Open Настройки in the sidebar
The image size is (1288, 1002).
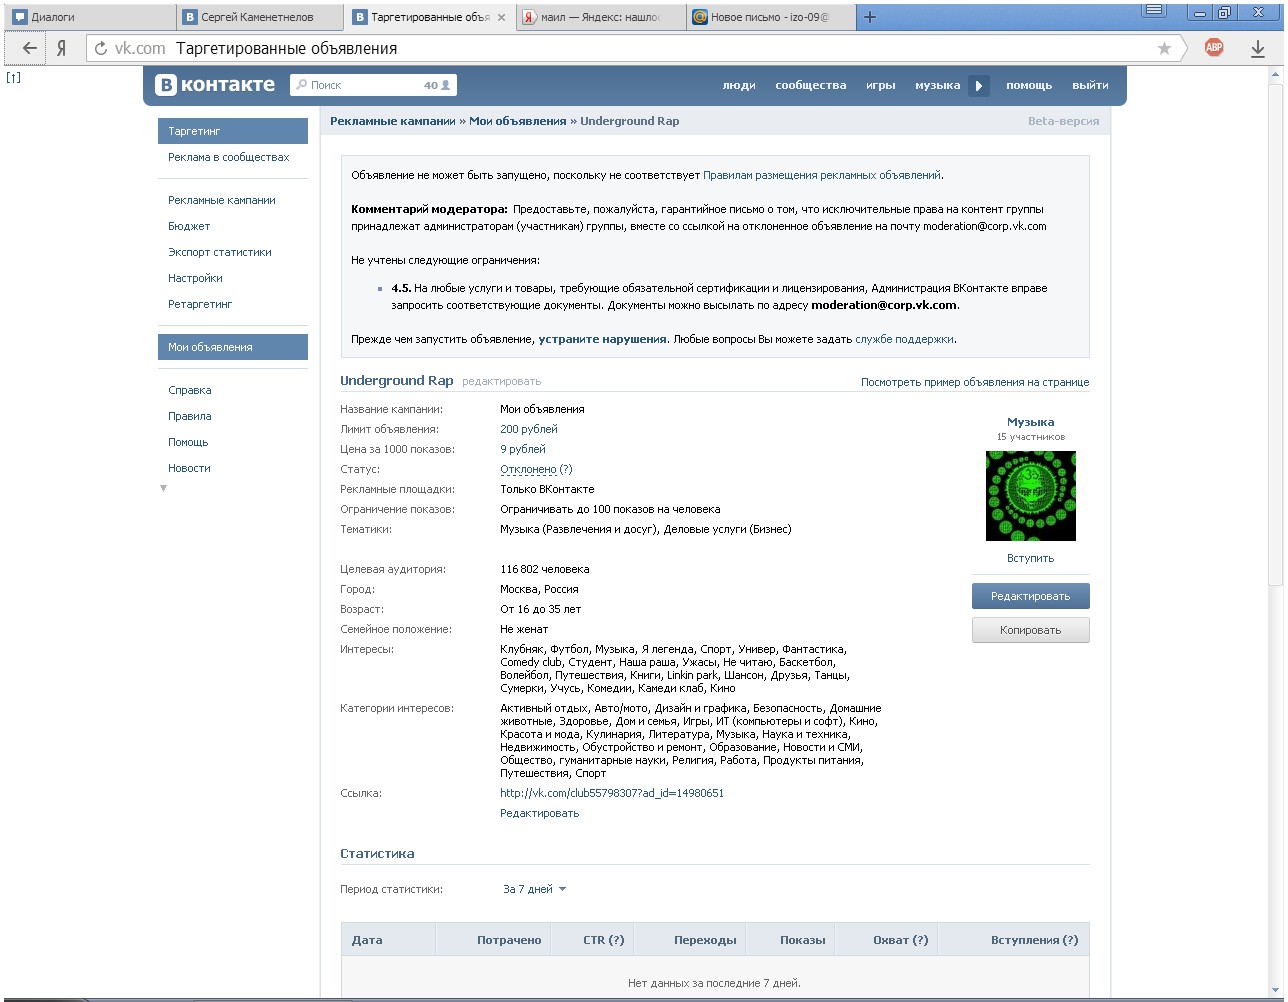click(195, 278)
